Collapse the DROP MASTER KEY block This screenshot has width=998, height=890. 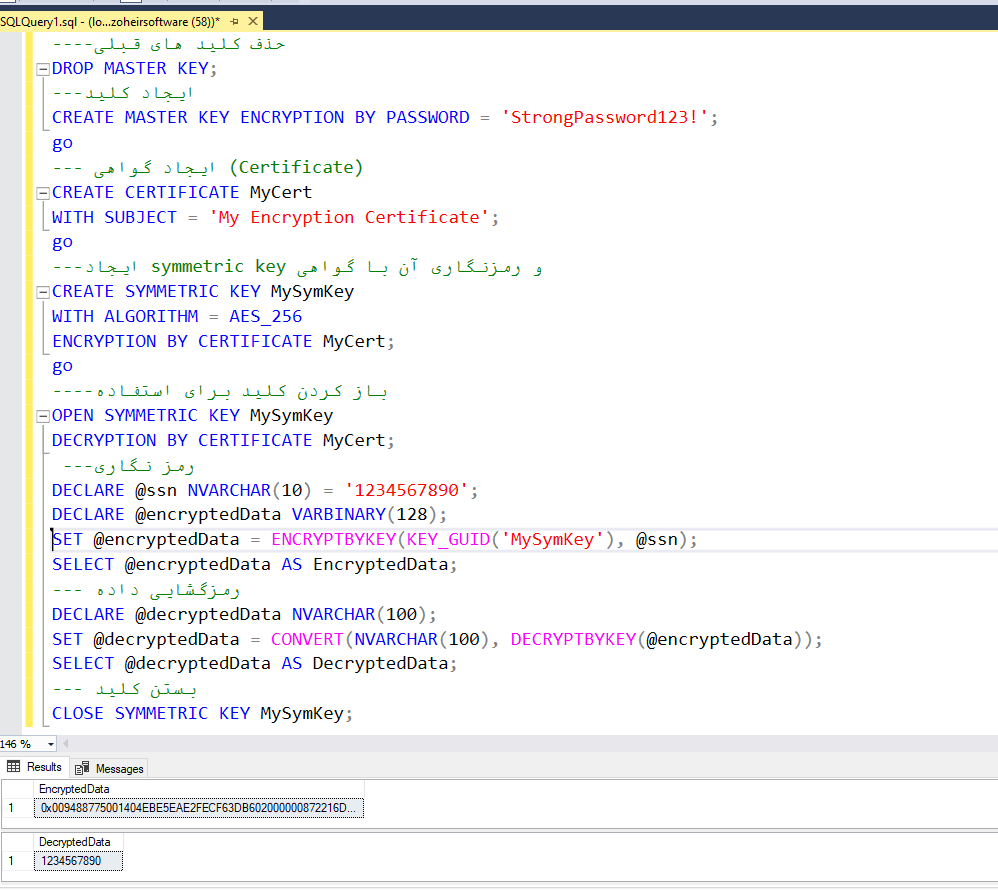(43, 69)
